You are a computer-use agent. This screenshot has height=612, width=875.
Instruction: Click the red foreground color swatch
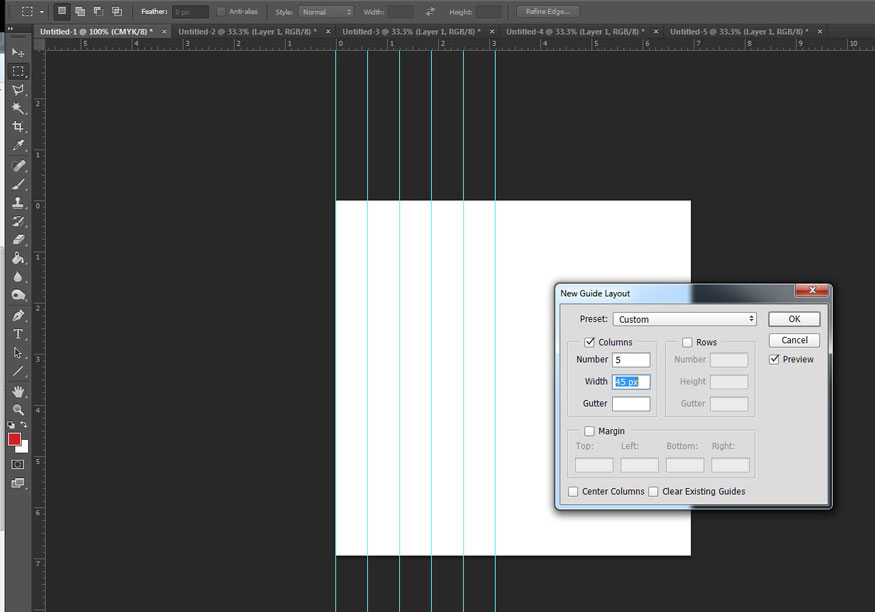[14, 439]
